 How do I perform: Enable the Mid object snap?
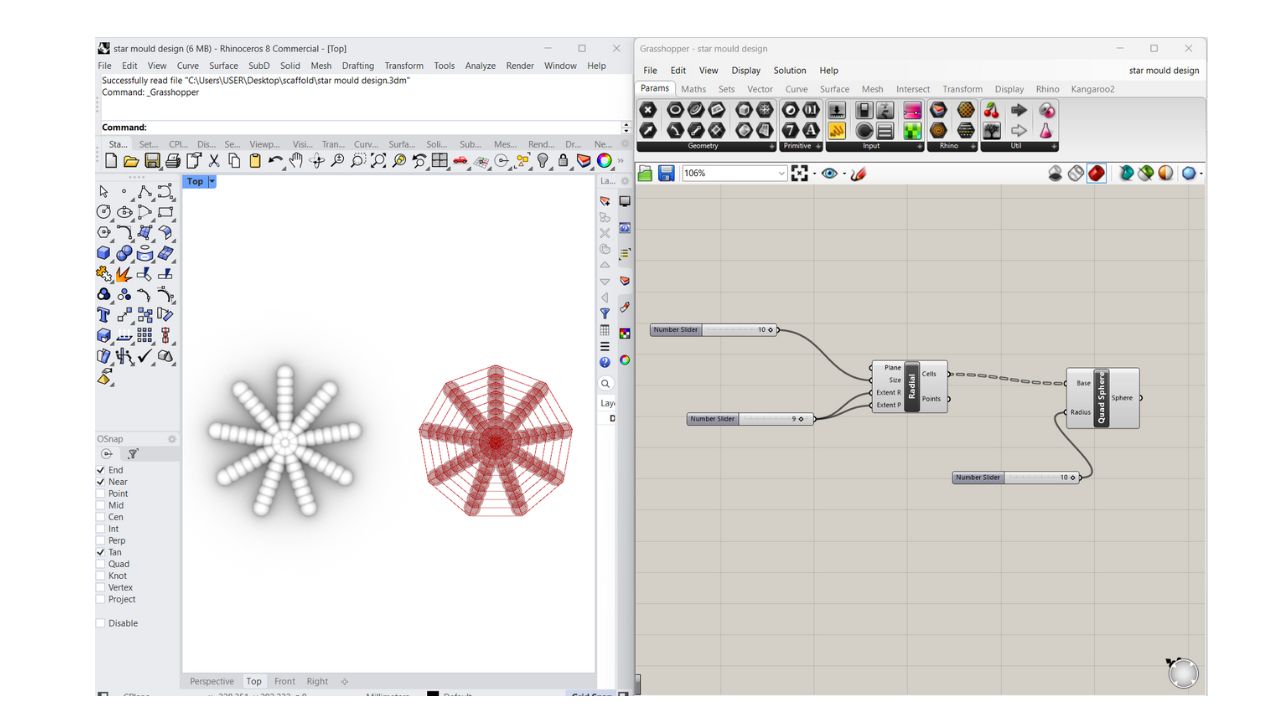101,506
